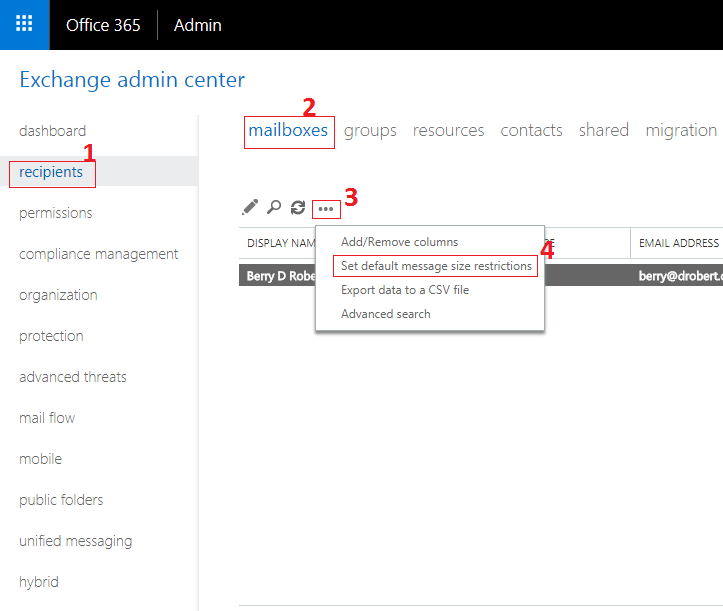The image size is (723, 611).
Task: Open the Office 365 app launcher grid
Action: tap(24, 24)
